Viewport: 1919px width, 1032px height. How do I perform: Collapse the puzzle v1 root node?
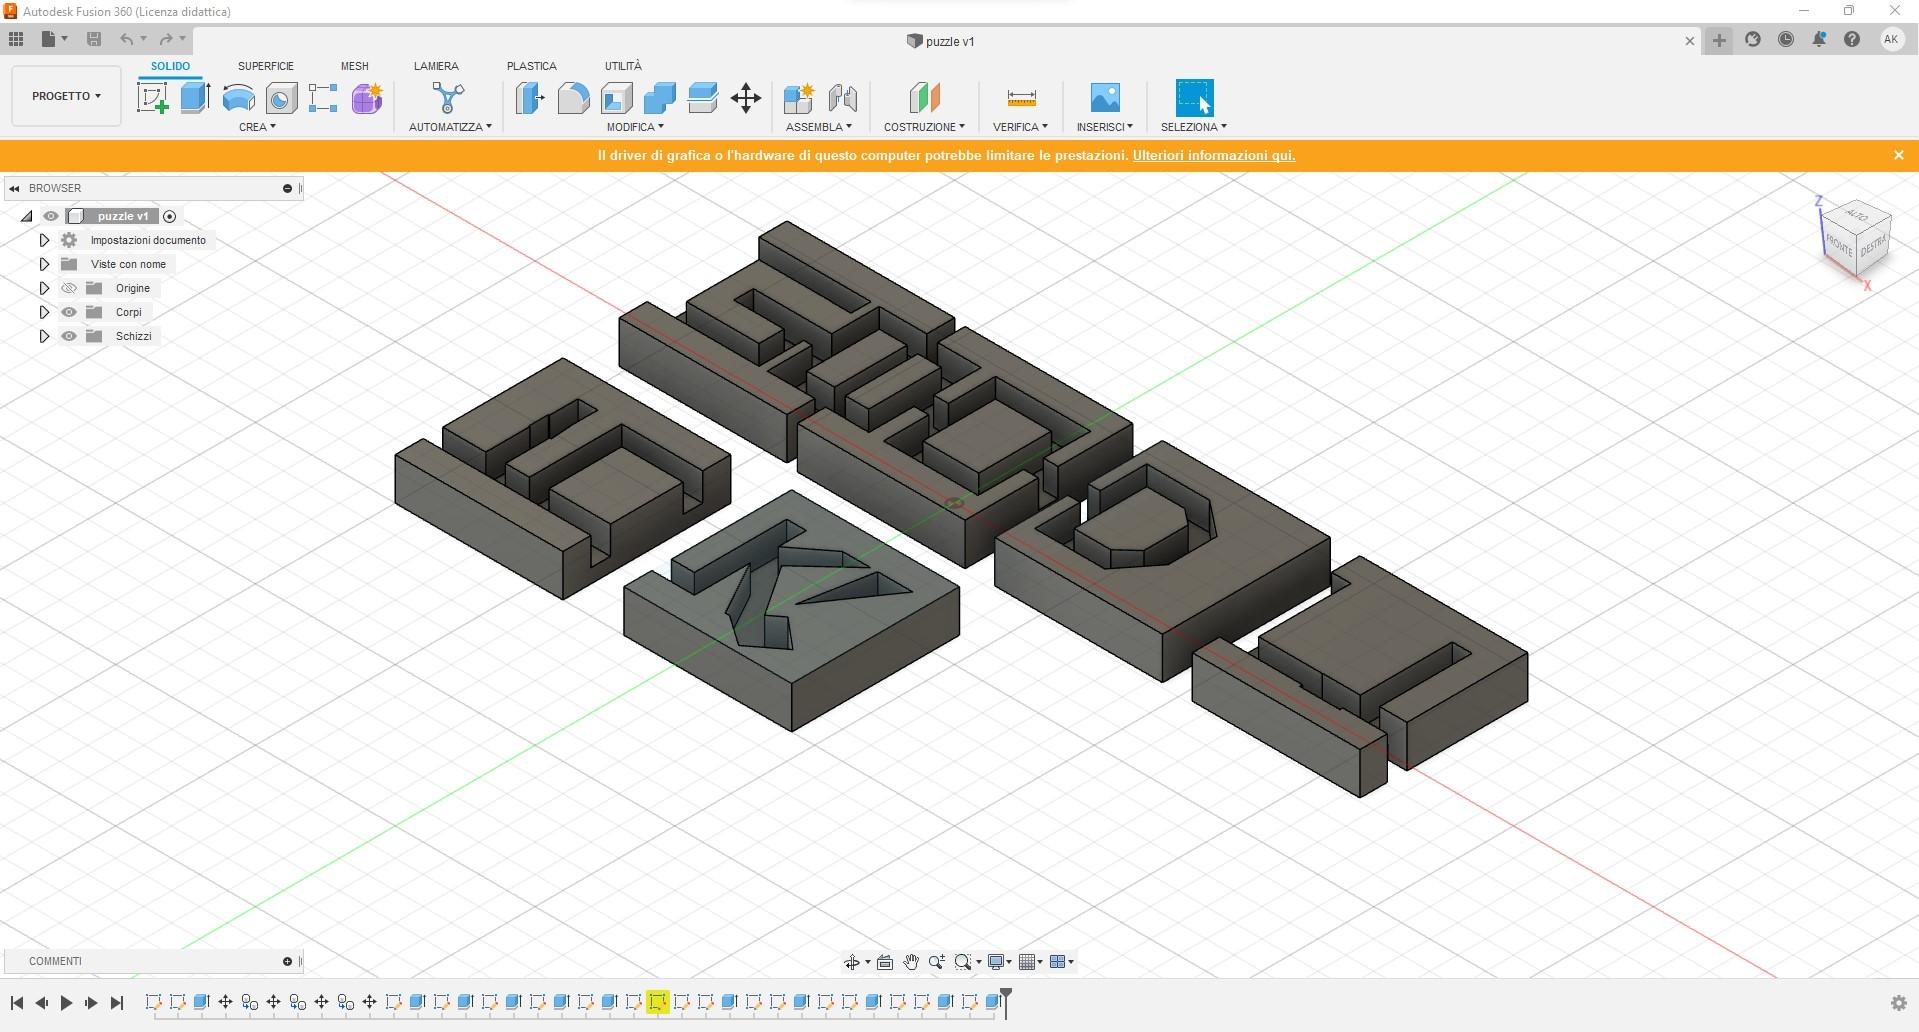click(27, 216)
